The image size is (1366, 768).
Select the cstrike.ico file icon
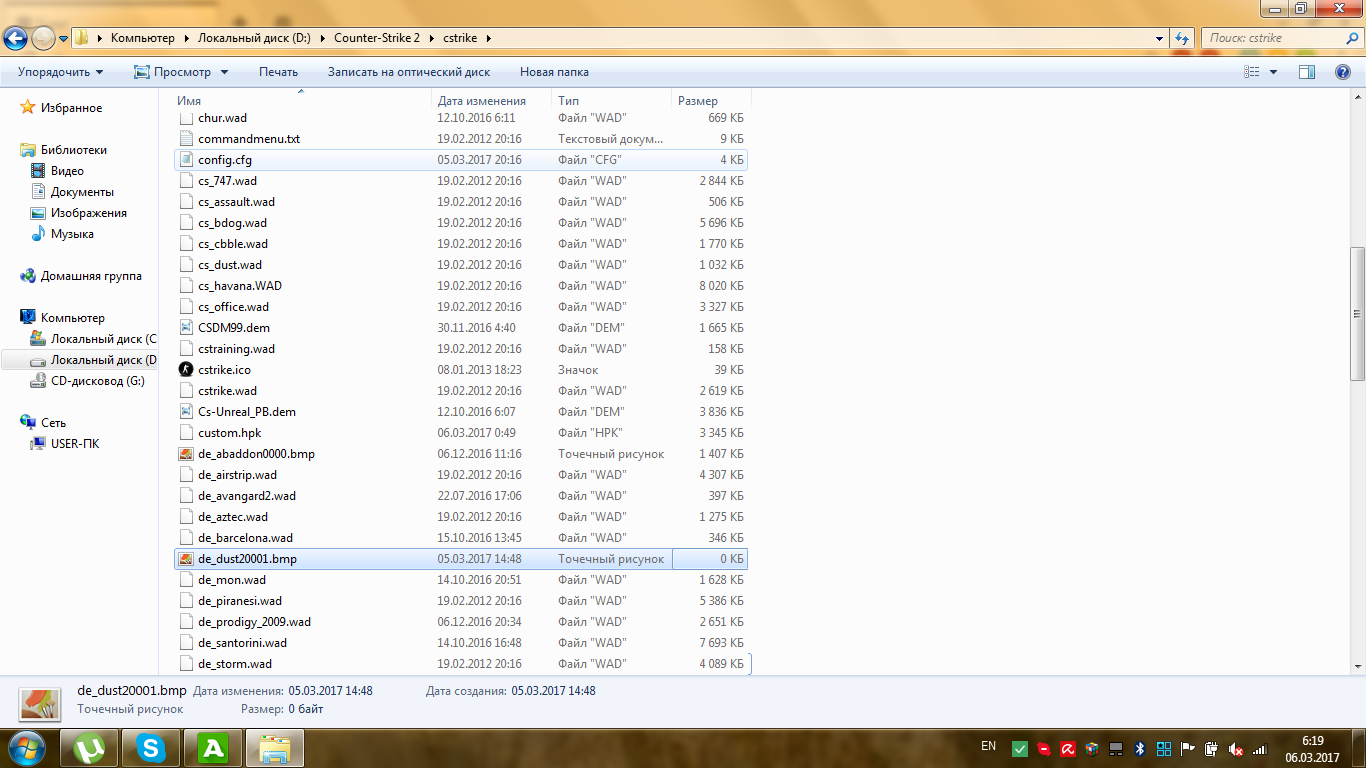coord(185,370)
